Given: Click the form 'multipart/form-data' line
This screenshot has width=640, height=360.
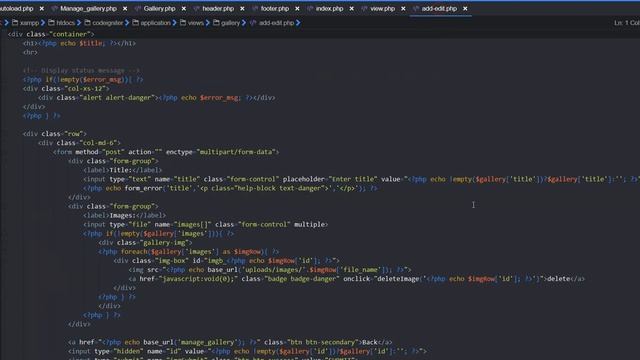Looking at the screenshot, I should (166, 152).
